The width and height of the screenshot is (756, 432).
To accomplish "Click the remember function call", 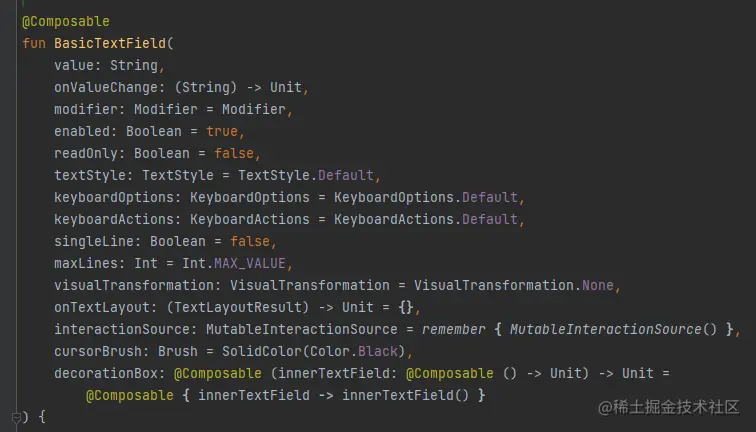I will pos(454,329).
